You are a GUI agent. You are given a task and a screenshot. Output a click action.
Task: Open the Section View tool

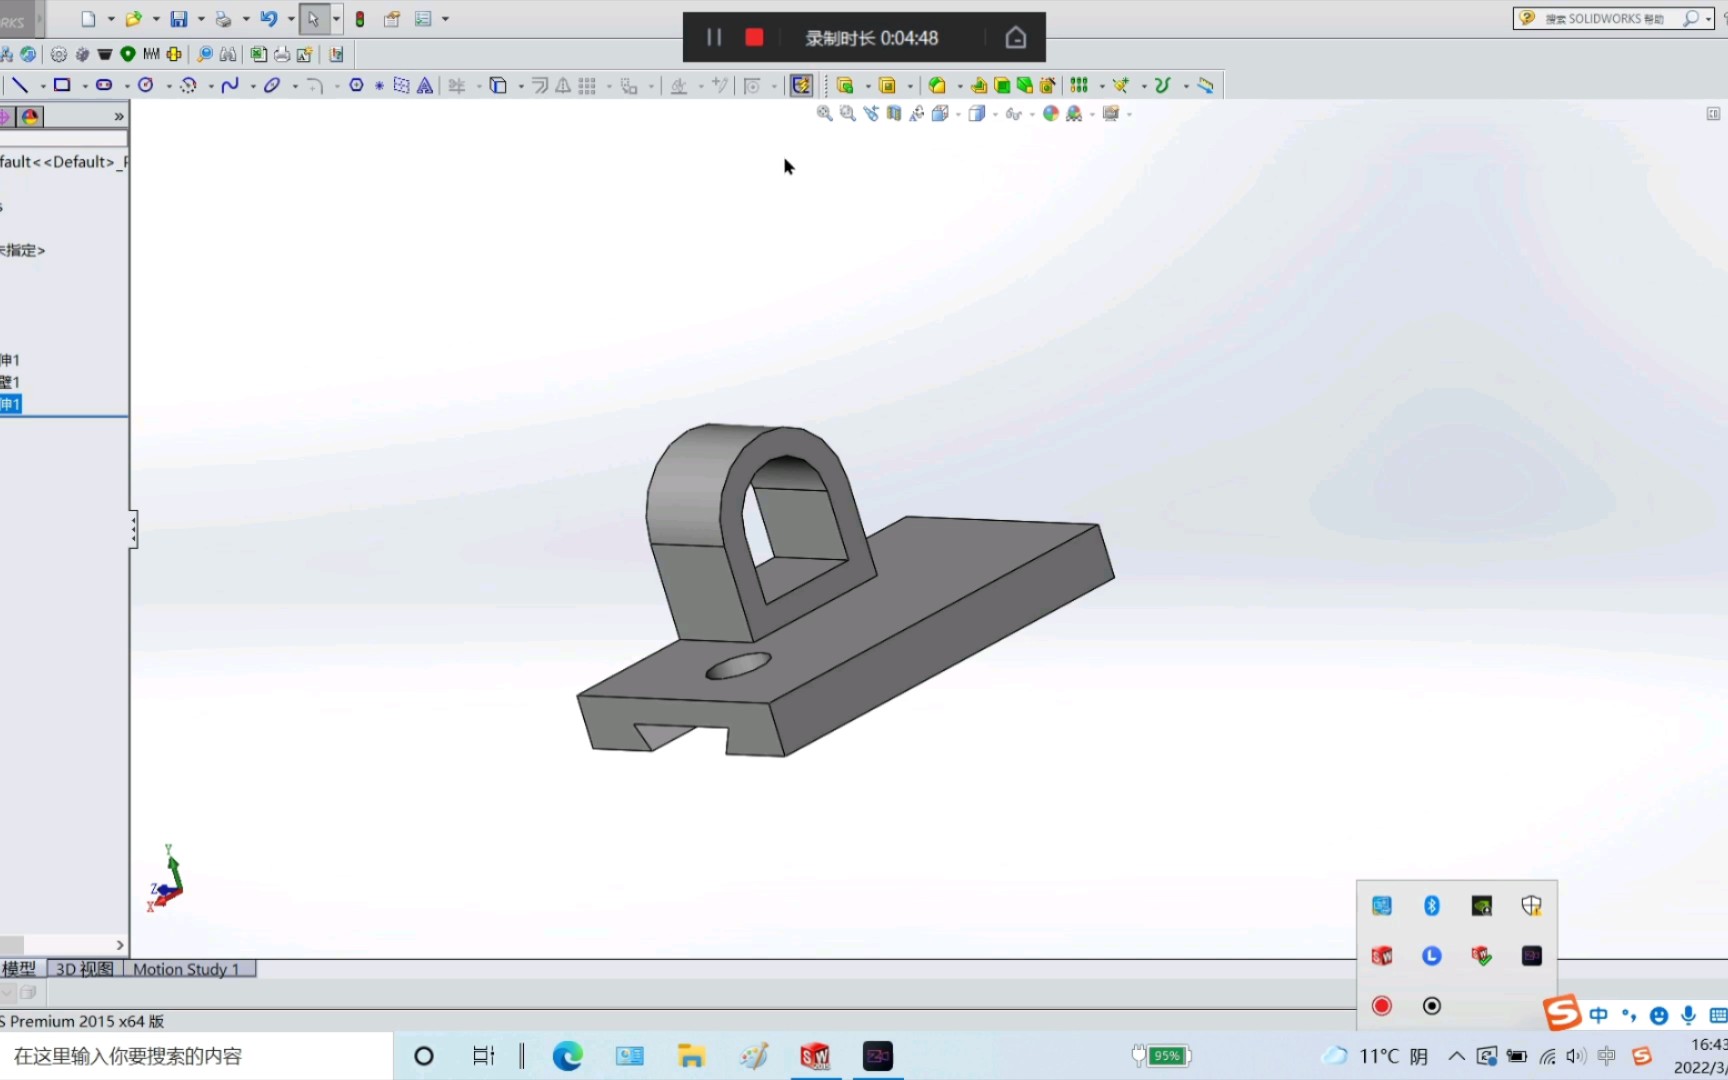click(893, 113)
